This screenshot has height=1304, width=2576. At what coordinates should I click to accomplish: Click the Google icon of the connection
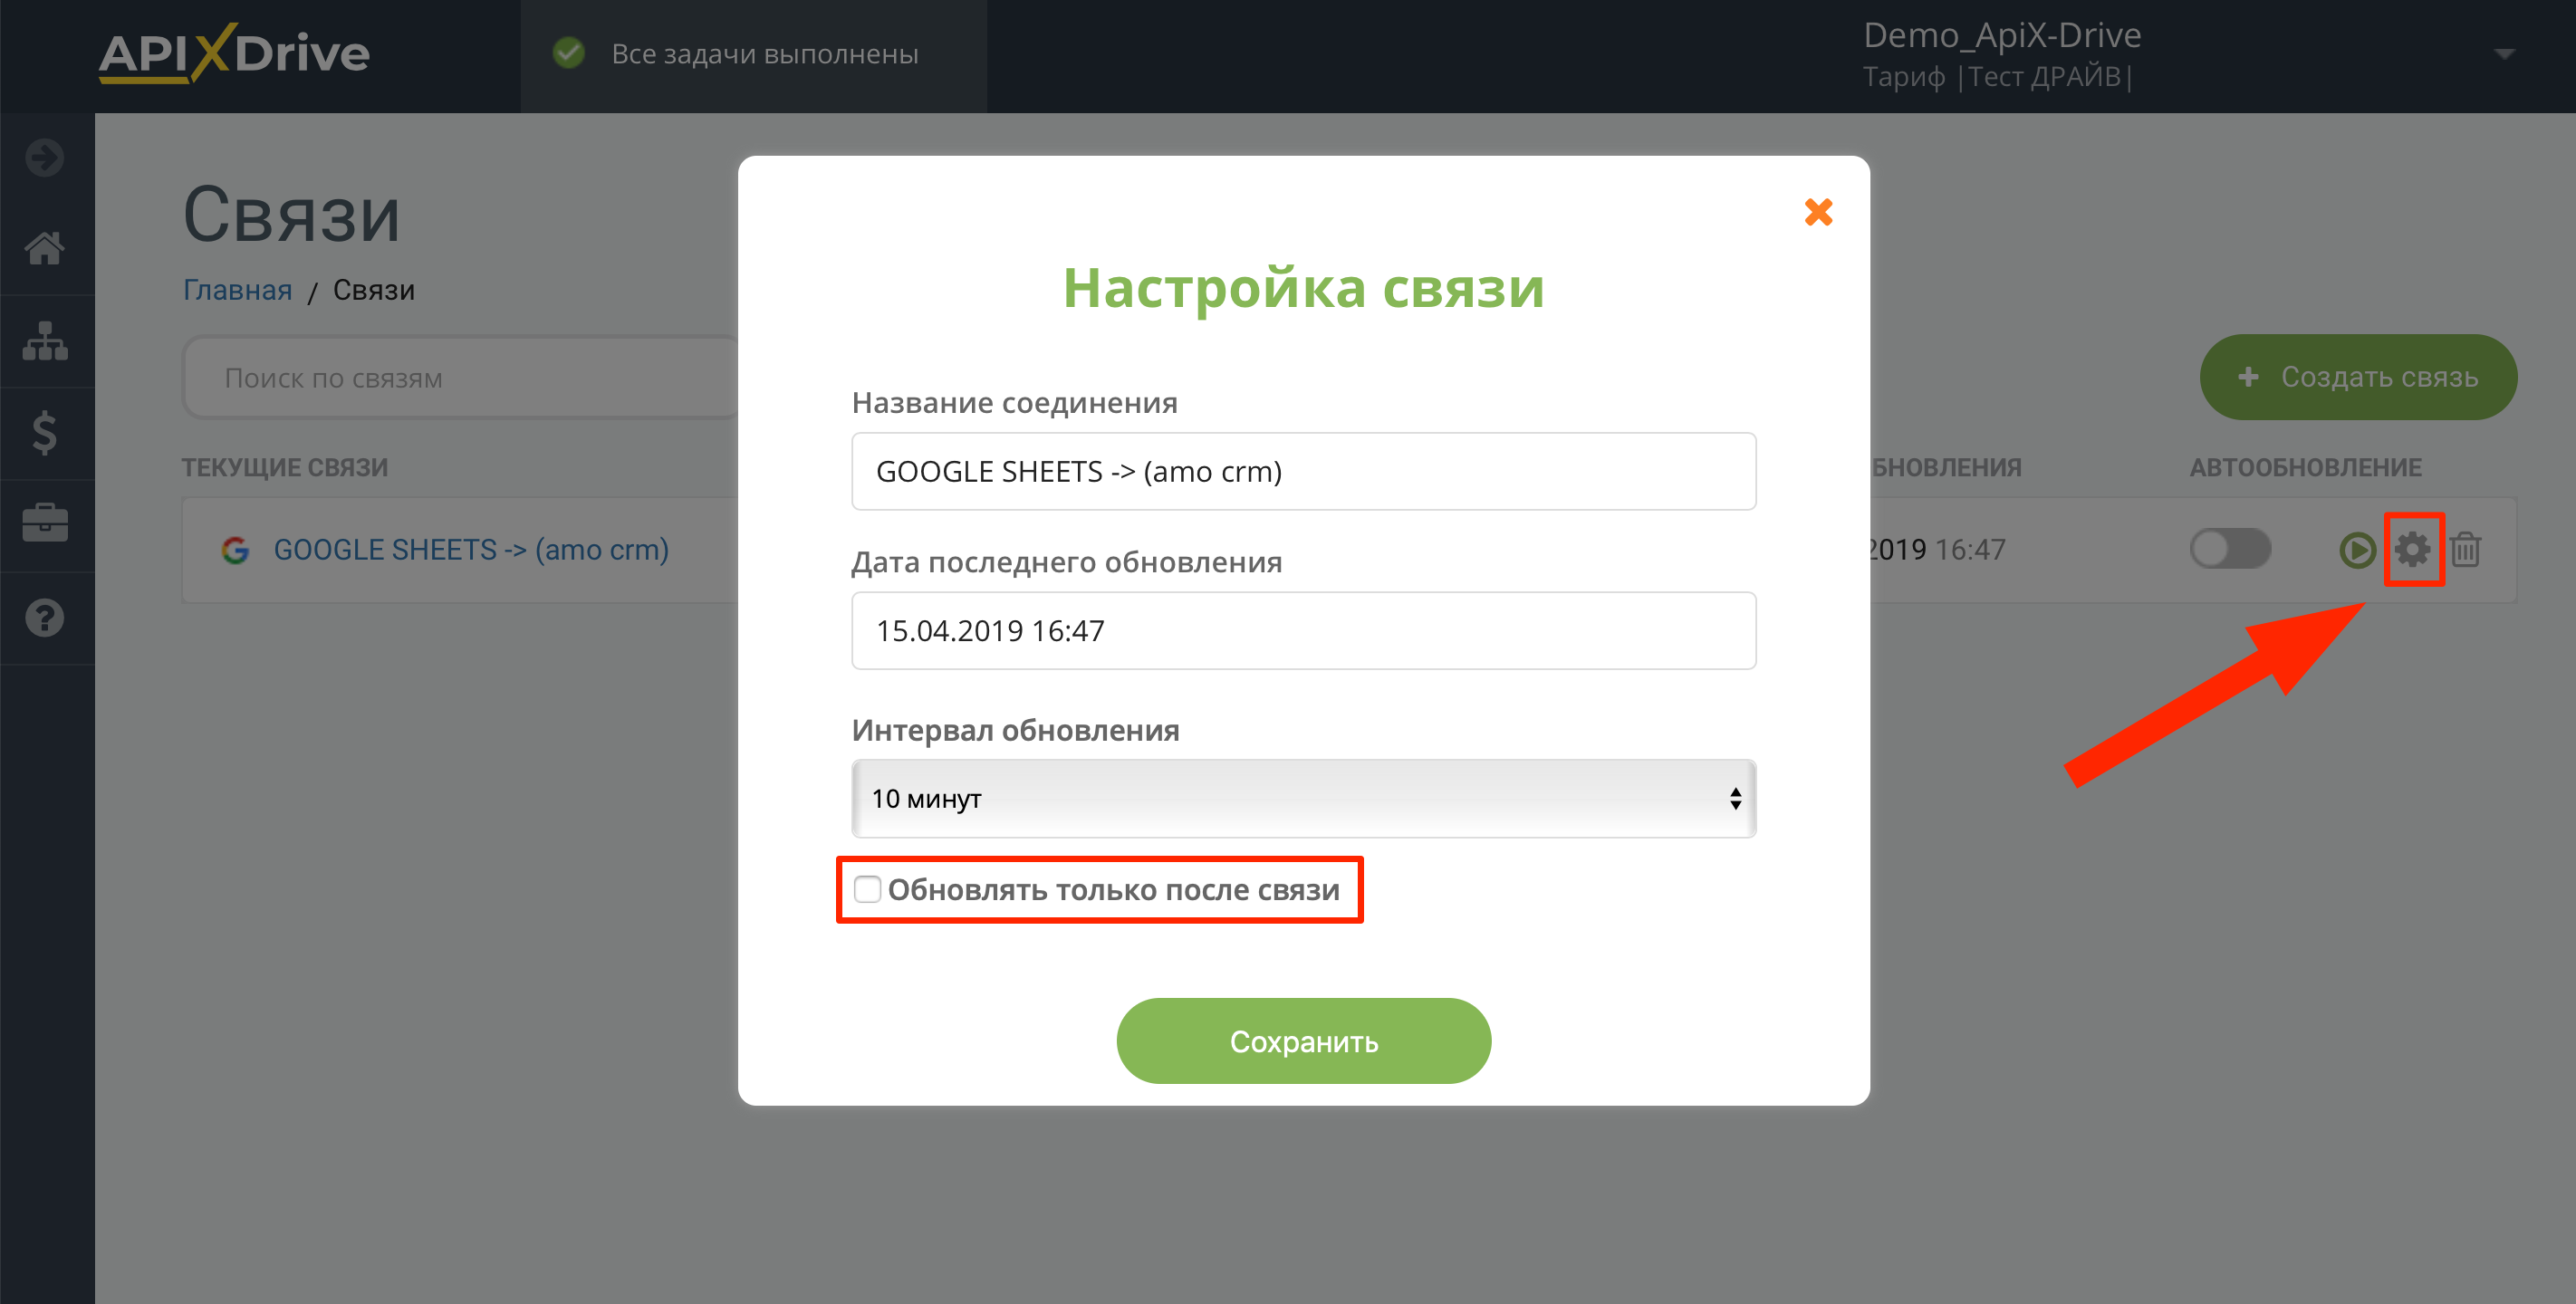click(235, 550)
